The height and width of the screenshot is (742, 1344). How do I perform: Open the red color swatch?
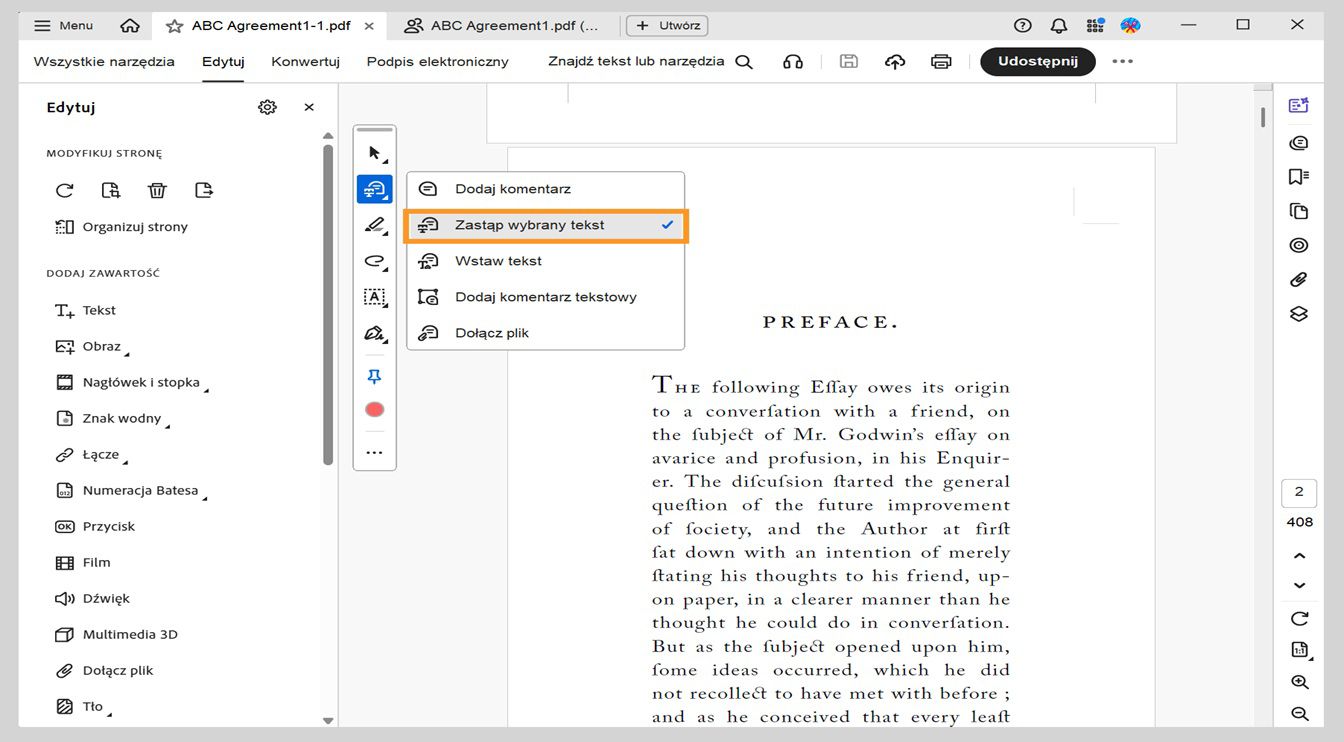[375, 410]
